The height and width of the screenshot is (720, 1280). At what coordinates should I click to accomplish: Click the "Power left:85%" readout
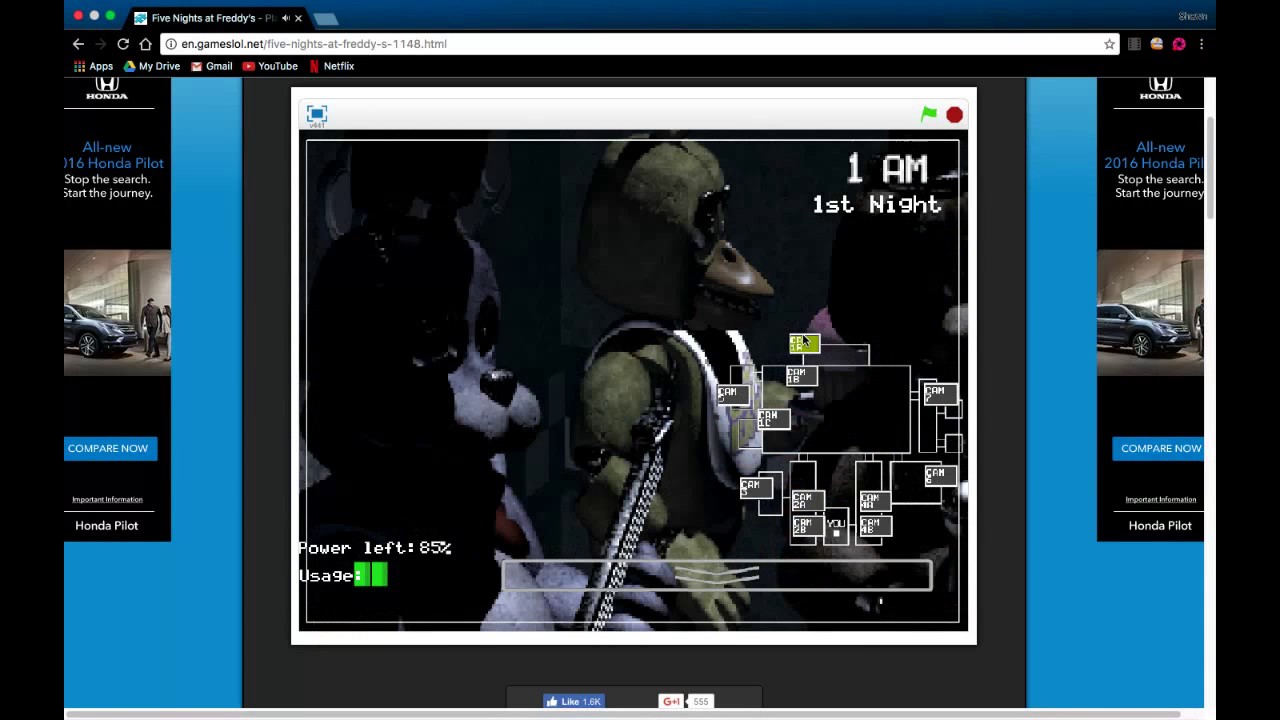point(375,548)
